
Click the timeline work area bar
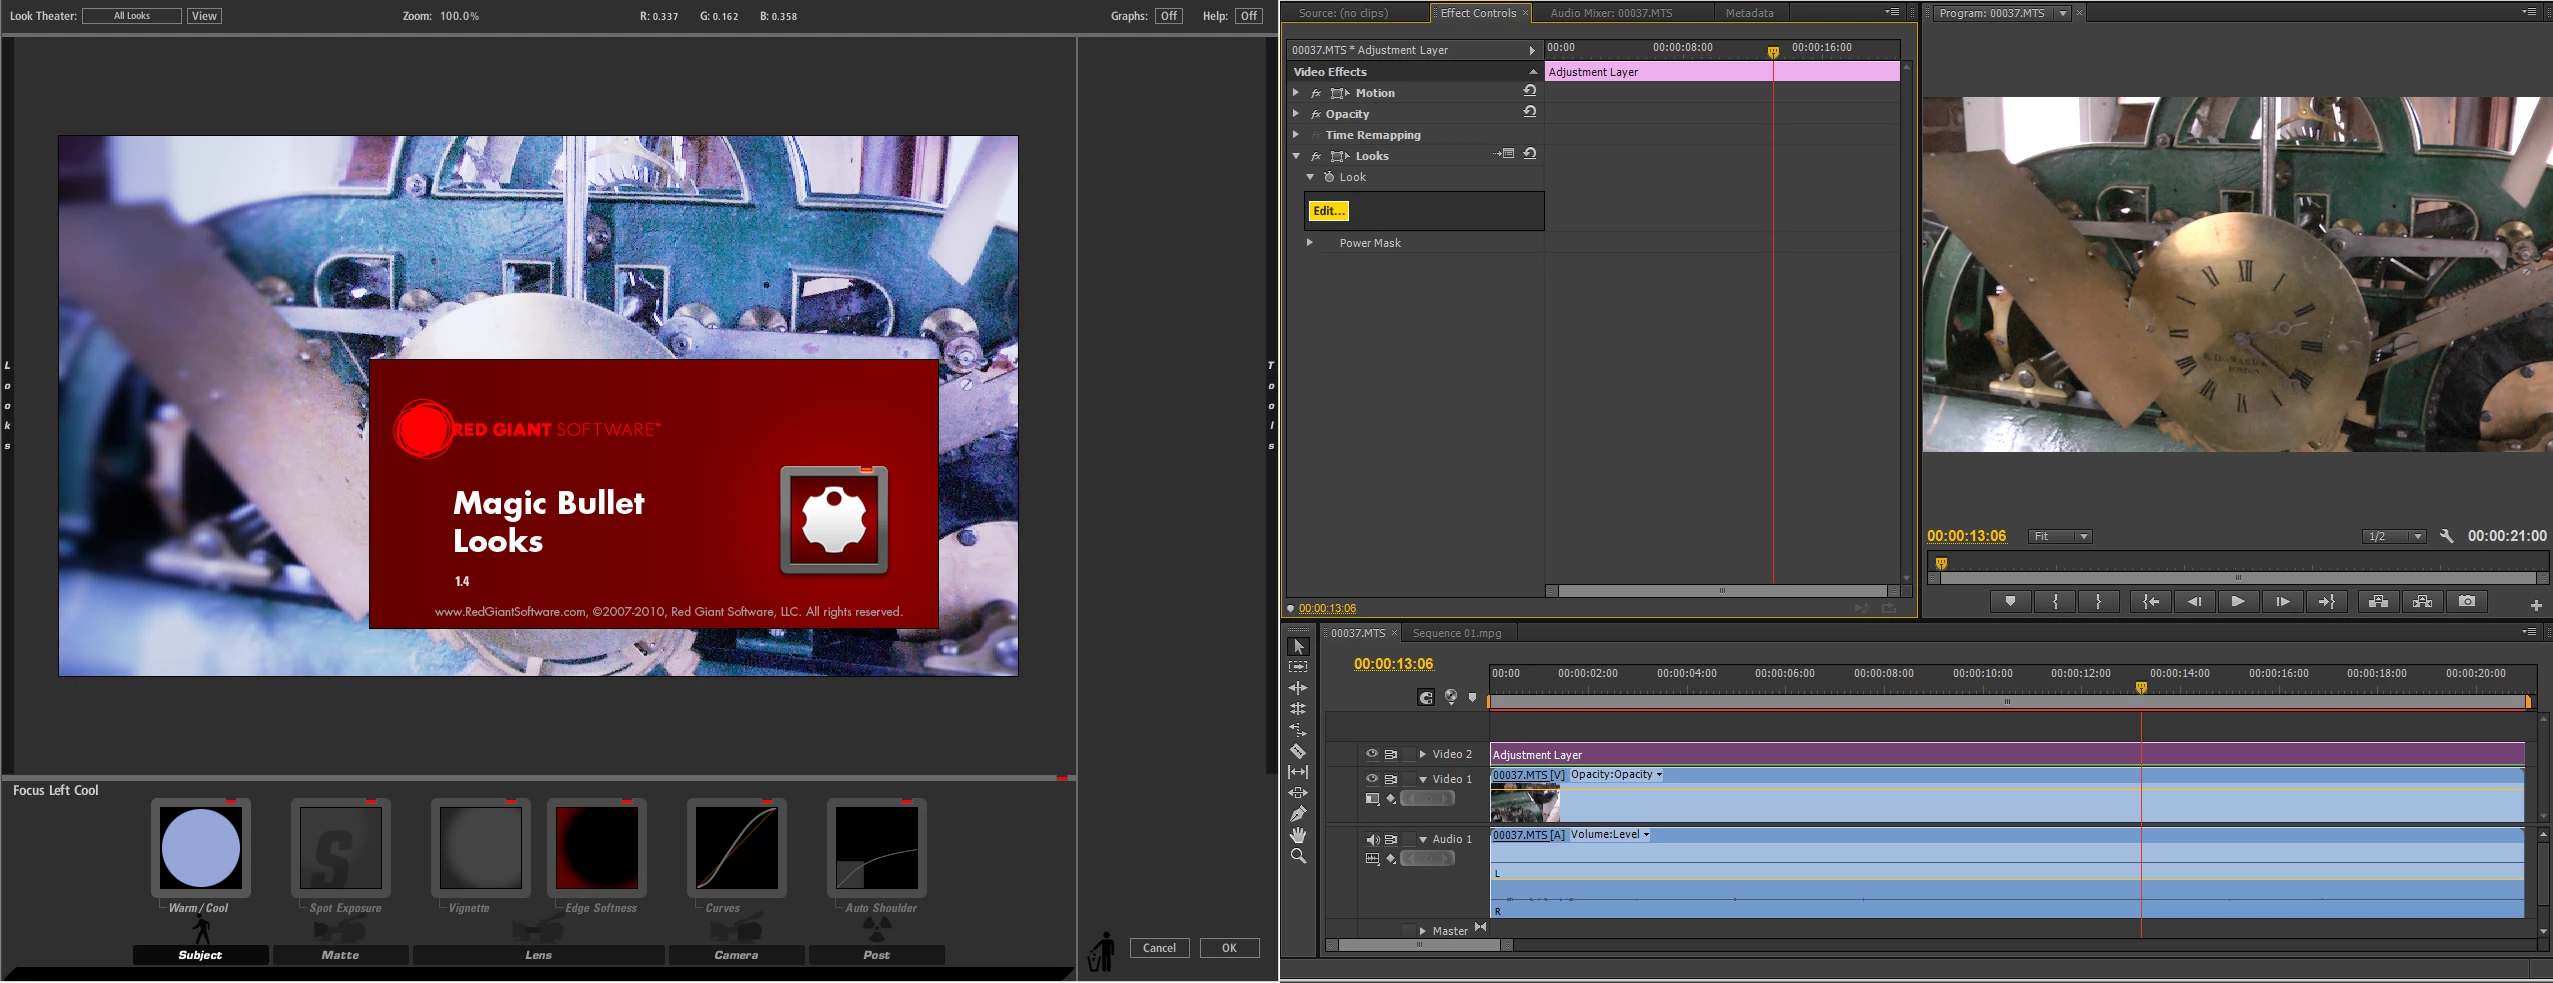point(2008,702)
